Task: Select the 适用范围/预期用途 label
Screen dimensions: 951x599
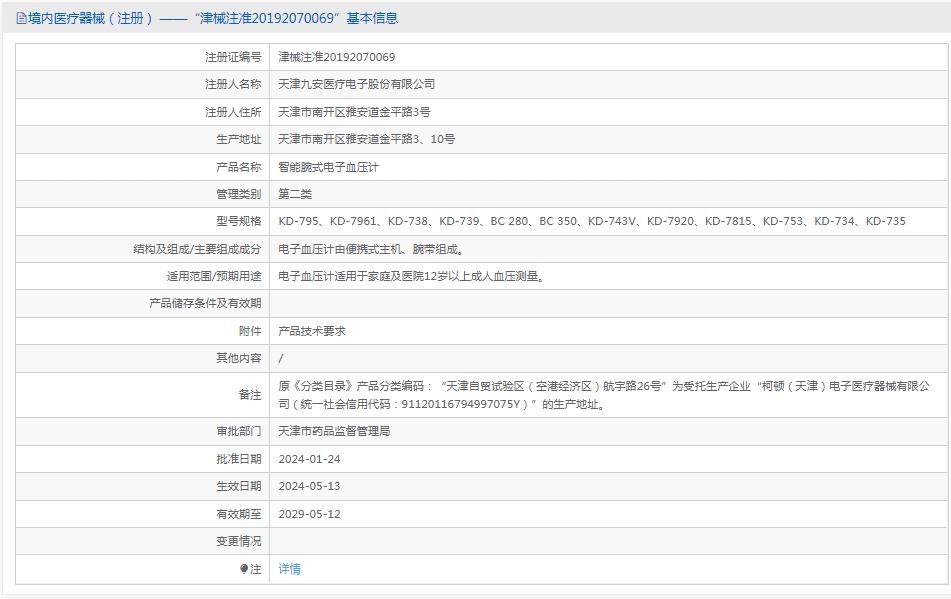Action: coord(214,276)
